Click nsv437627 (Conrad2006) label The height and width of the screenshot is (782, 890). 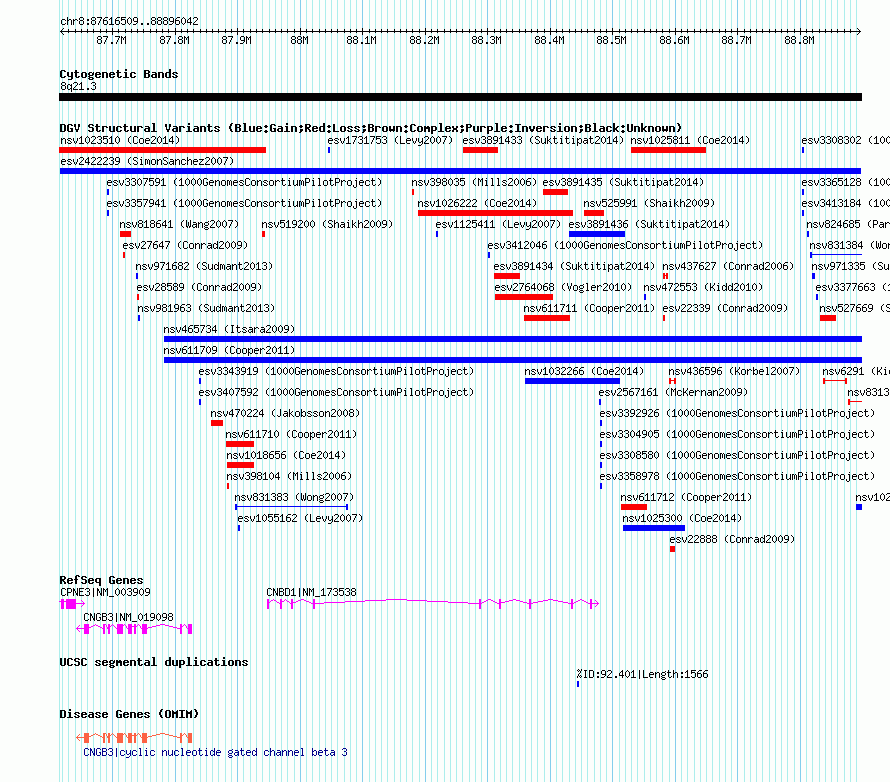(x=728, y=266)
